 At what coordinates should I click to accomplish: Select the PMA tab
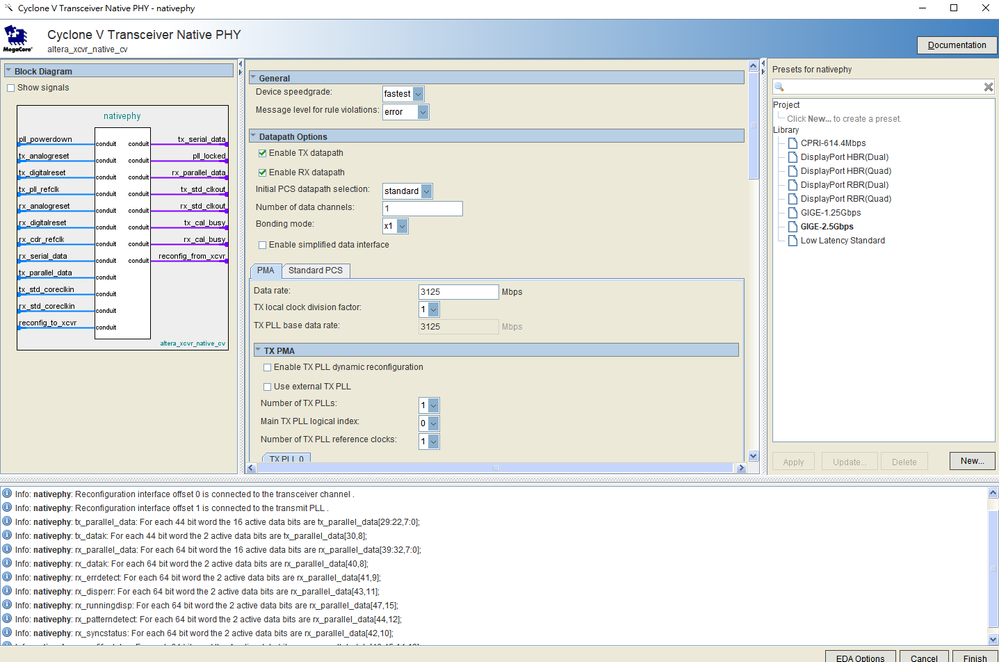click(265, 270)
